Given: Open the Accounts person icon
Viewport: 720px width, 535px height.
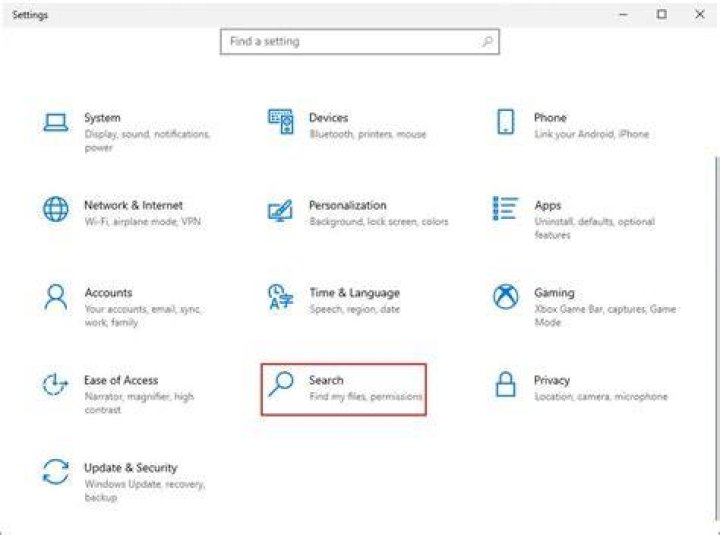Looking at the screenshot, I should pos(56,297).
